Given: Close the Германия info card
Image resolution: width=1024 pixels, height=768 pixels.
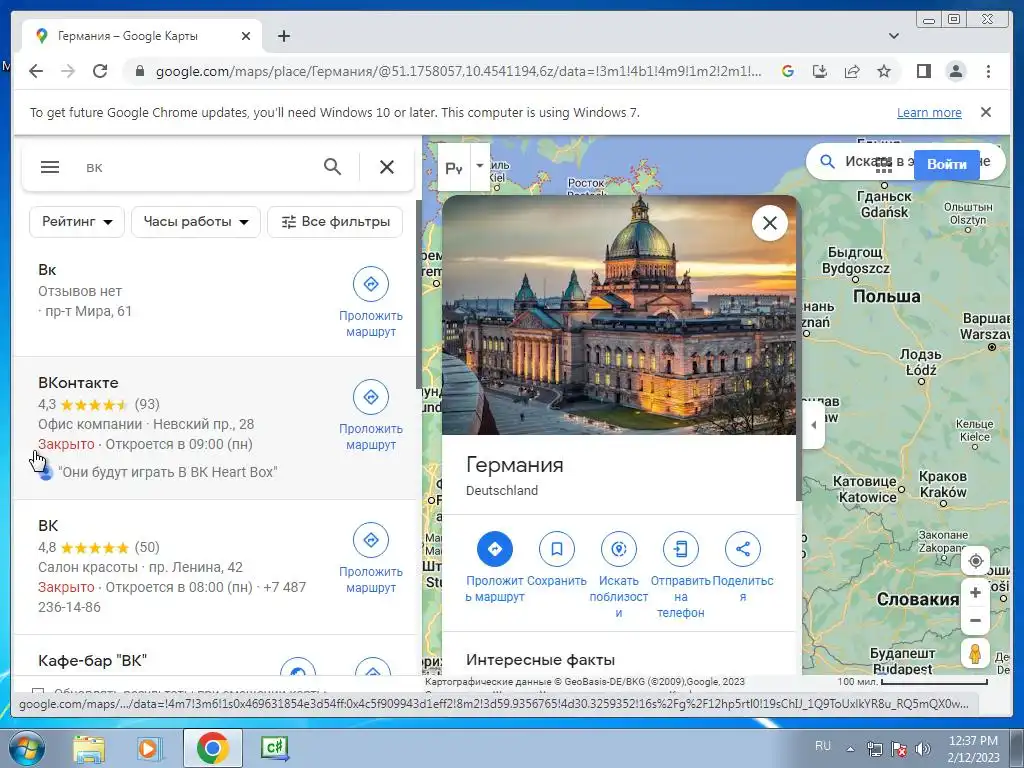Looking at the screenshot, I should (x=770, y=223).
